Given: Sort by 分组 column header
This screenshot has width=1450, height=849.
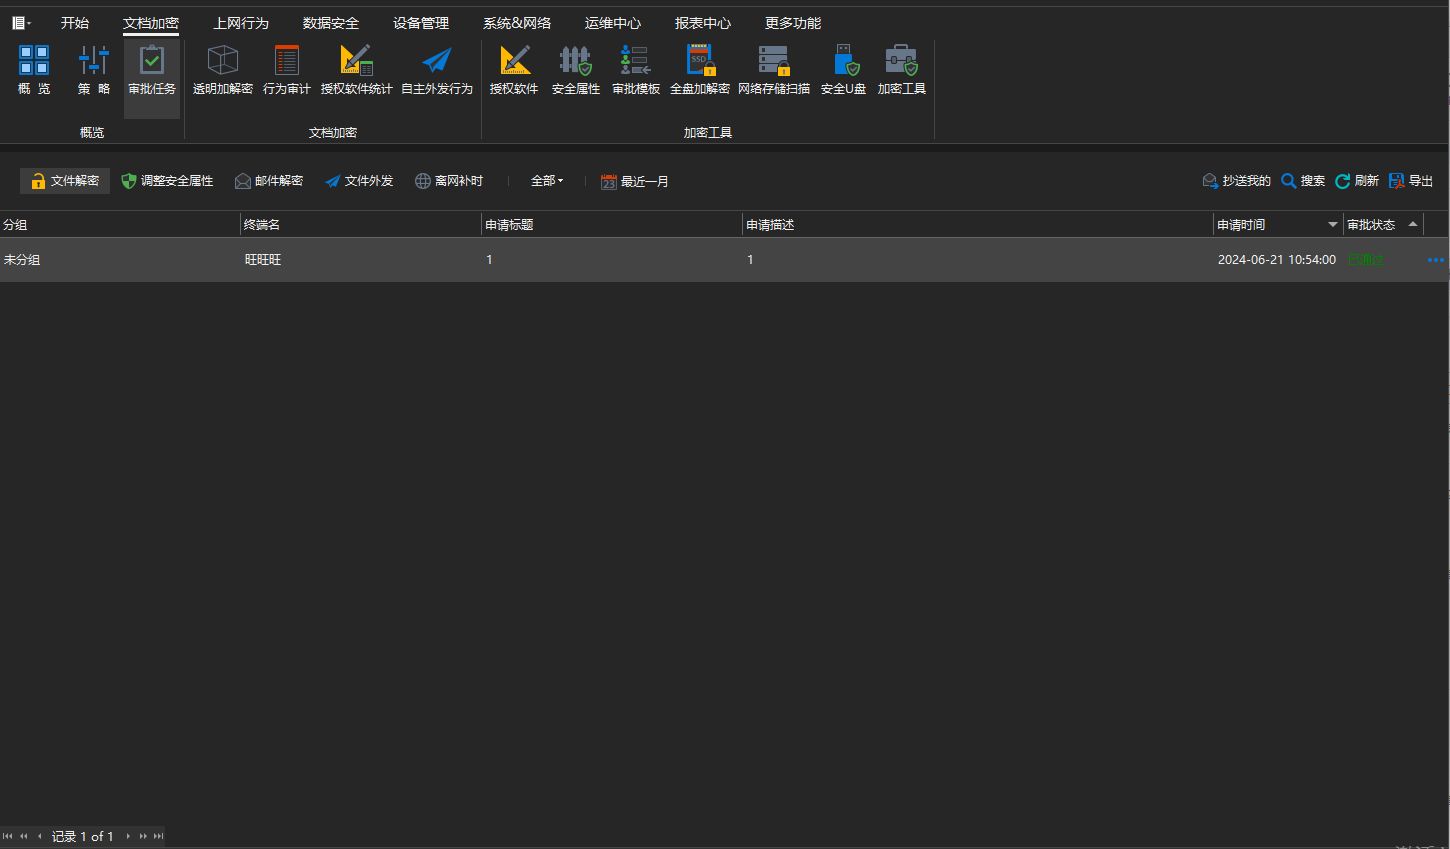Looking at the screenshot, I should [x=120, y=225].
